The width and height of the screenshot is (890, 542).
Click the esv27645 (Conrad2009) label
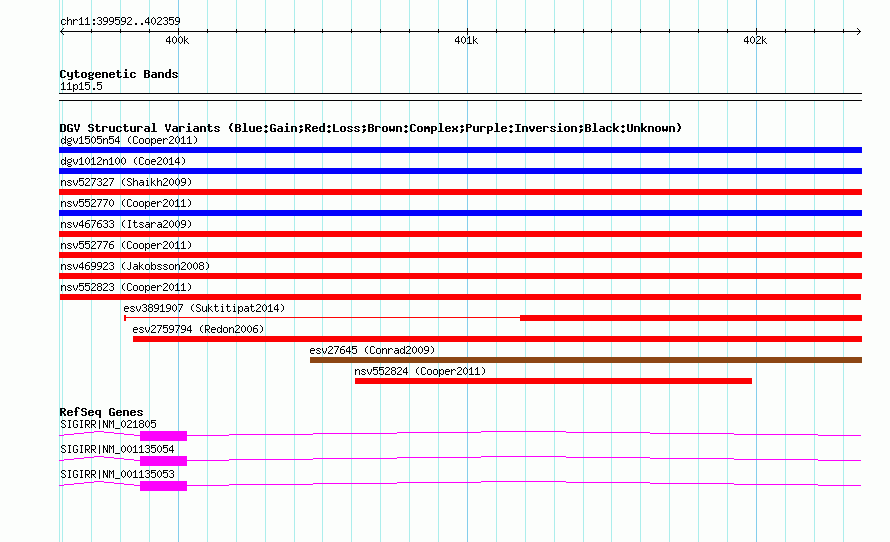tap(372, 350)
